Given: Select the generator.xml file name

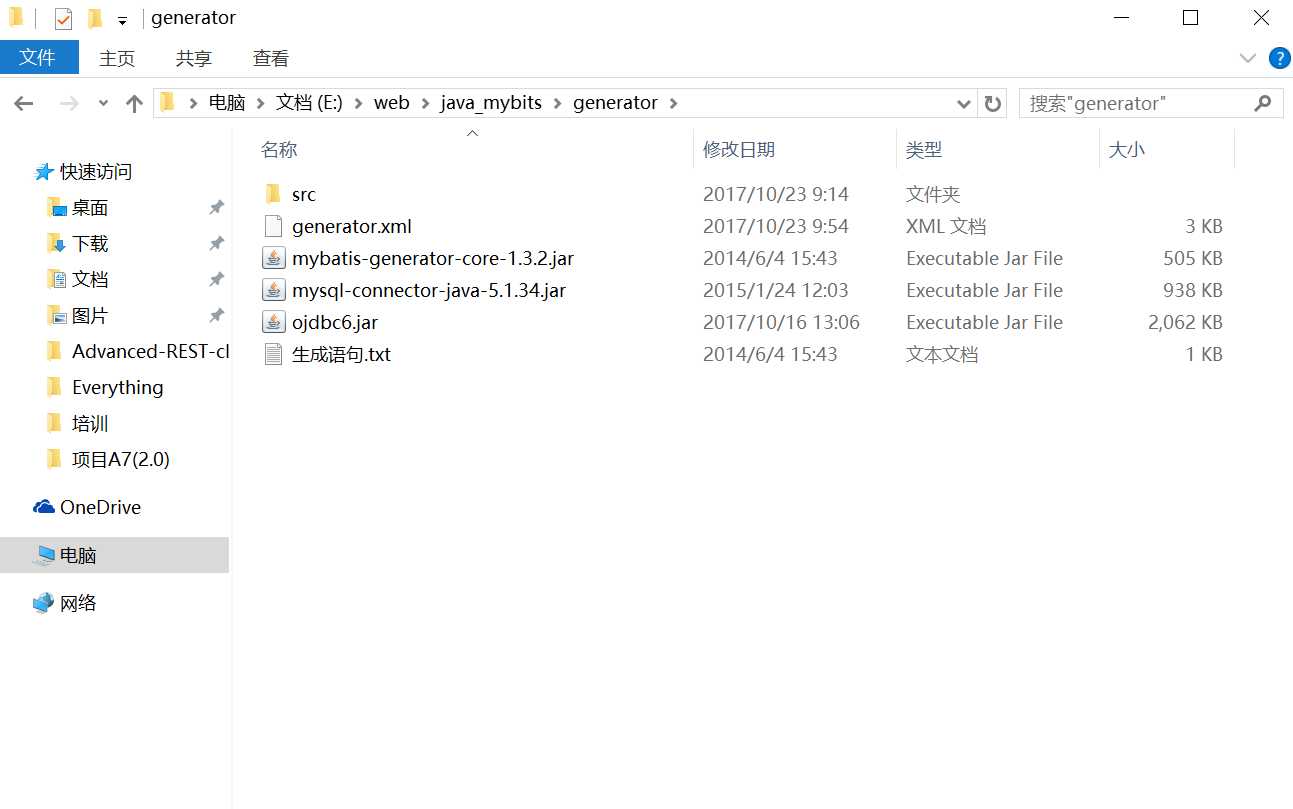Looking at the screenshot, I should [352, 226].
